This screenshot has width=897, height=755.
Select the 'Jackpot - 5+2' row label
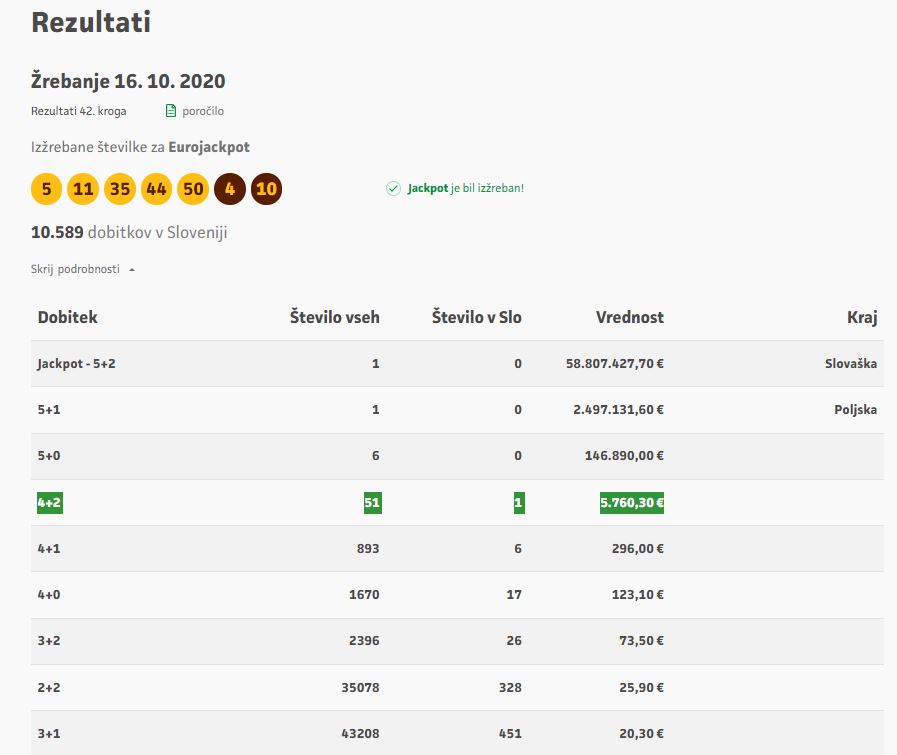[x=77, y=364]
